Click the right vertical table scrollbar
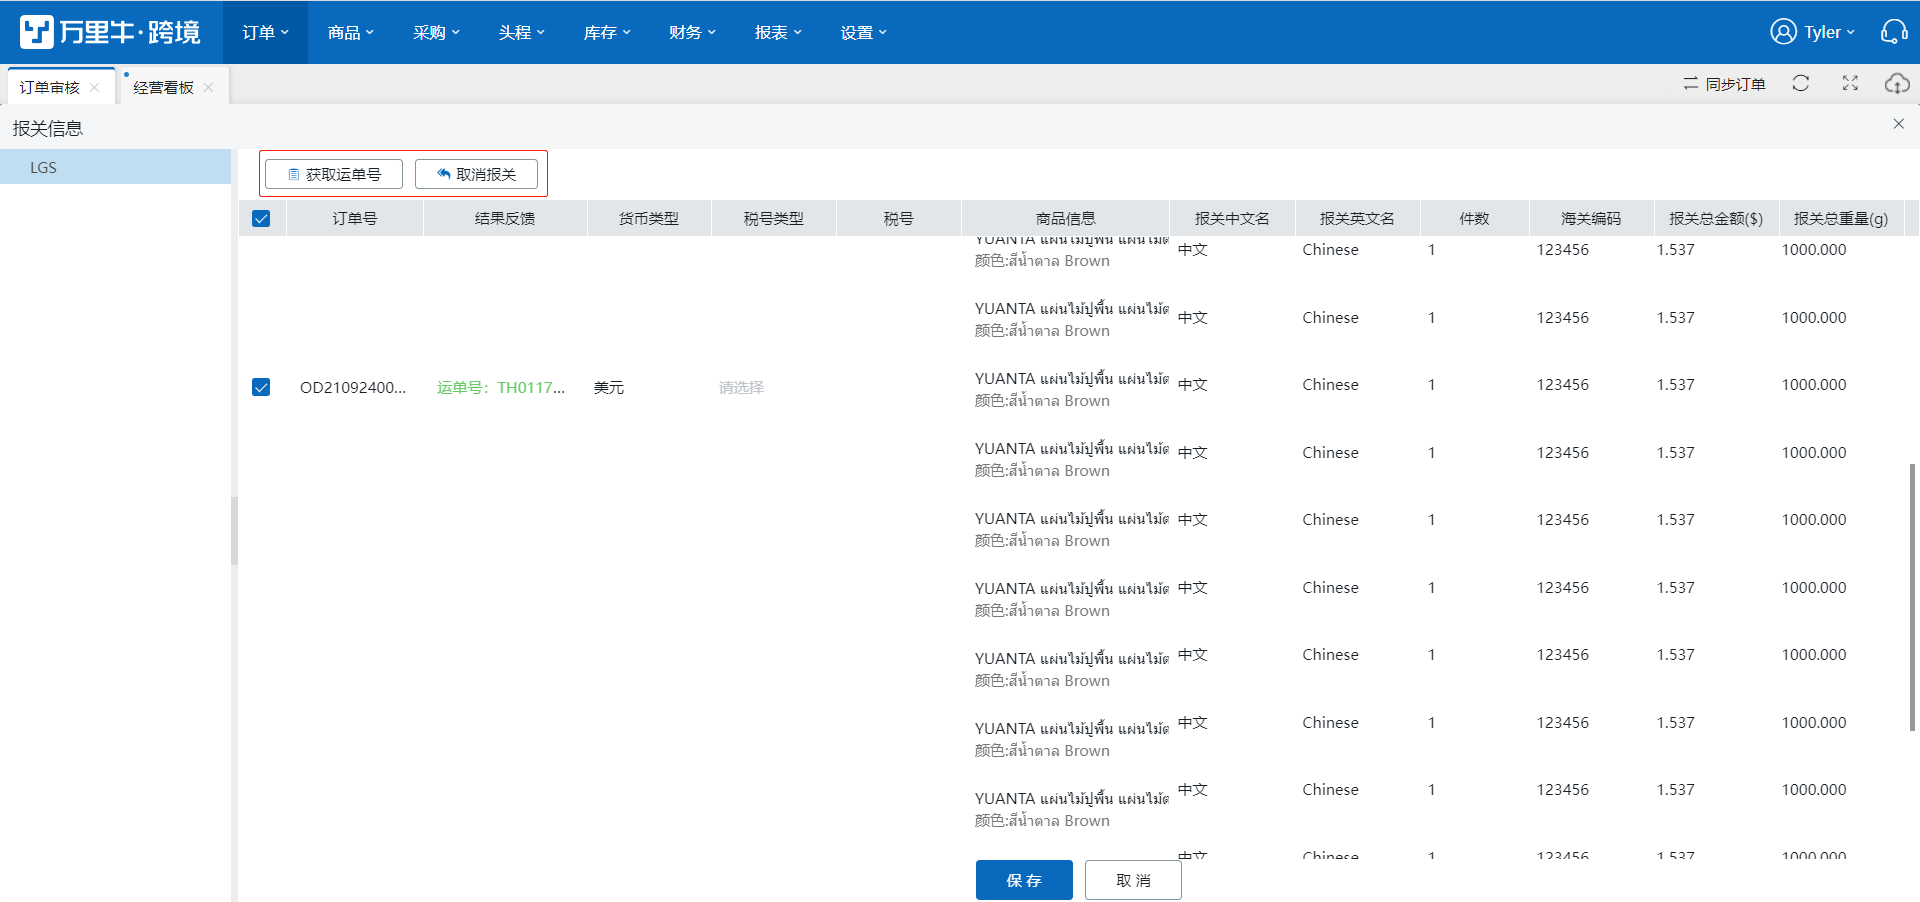The height and width of the screenshot is (902, 1920). 1913,597
